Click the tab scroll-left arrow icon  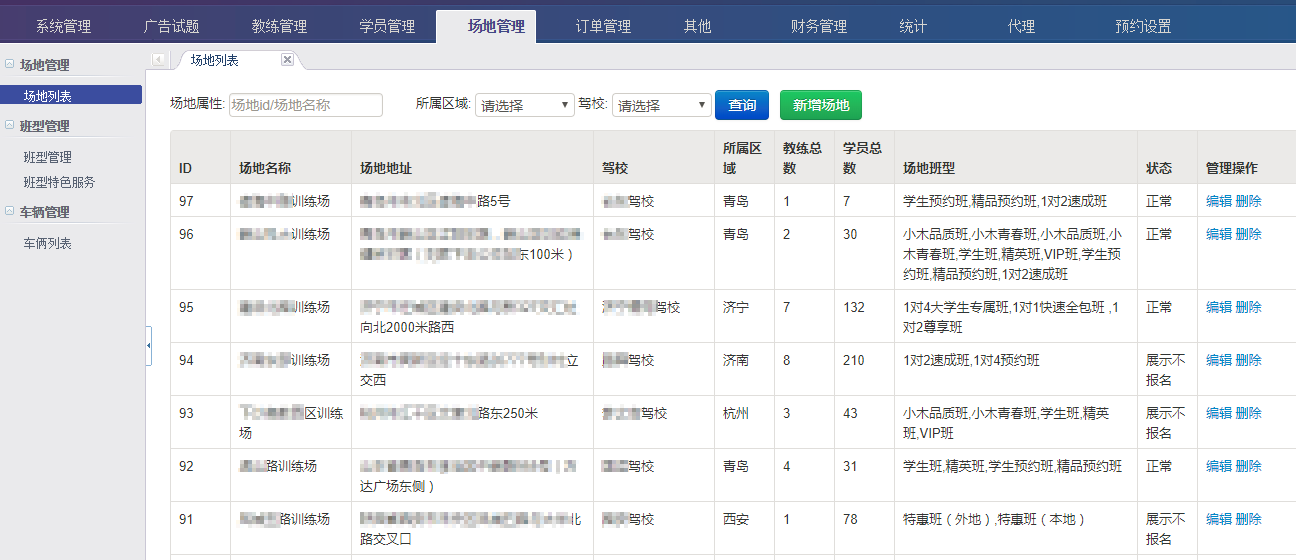tap(159, 60)
